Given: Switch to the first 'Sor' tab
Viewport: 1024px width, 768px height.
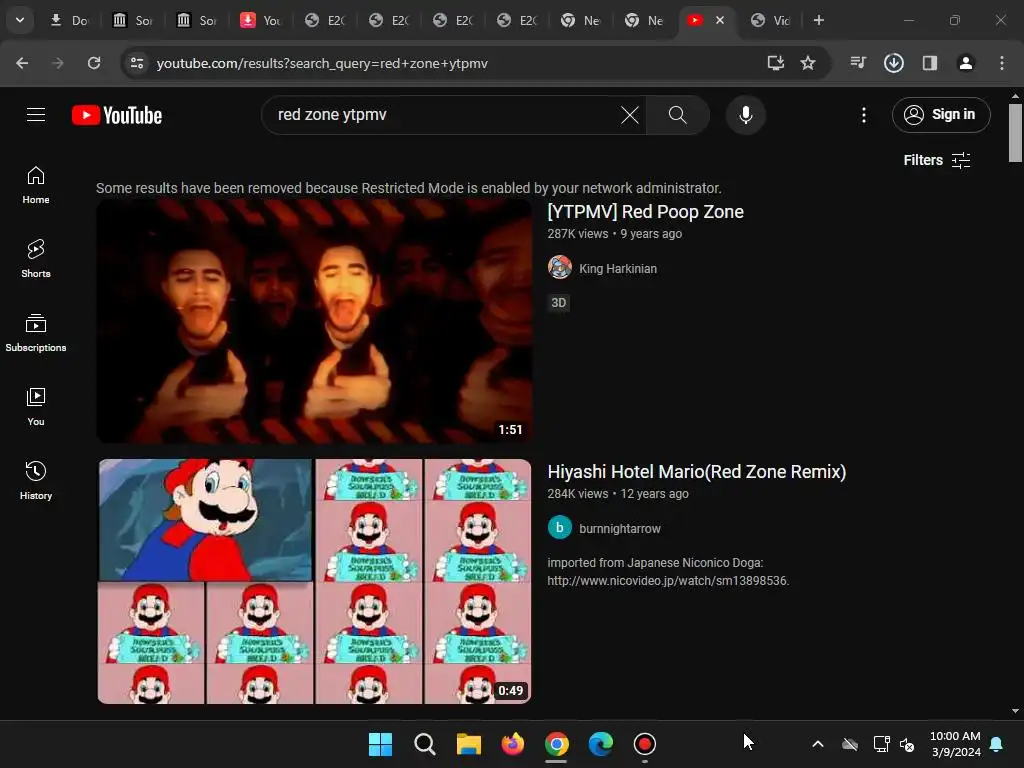Looking at the screenshot, I should click(133, 20).
